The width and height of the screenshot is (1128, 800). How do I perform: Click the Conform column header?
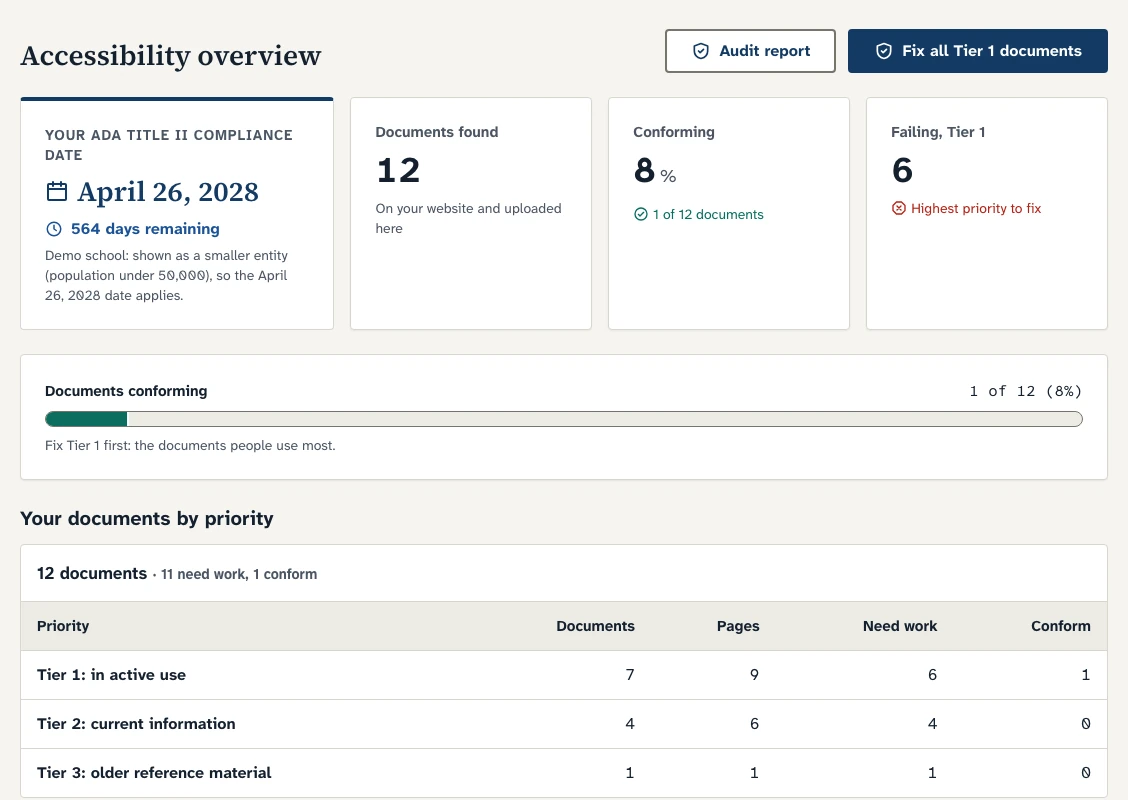coord(1060,626)
